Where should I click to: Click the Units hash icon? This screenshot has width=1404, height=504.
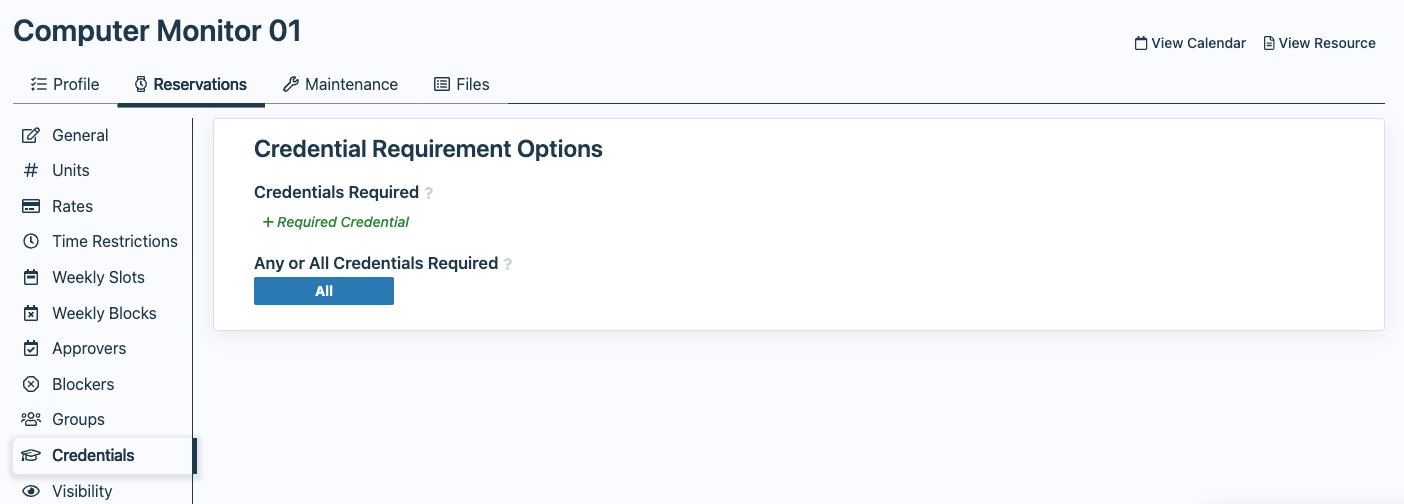click(x=31, y=171)
